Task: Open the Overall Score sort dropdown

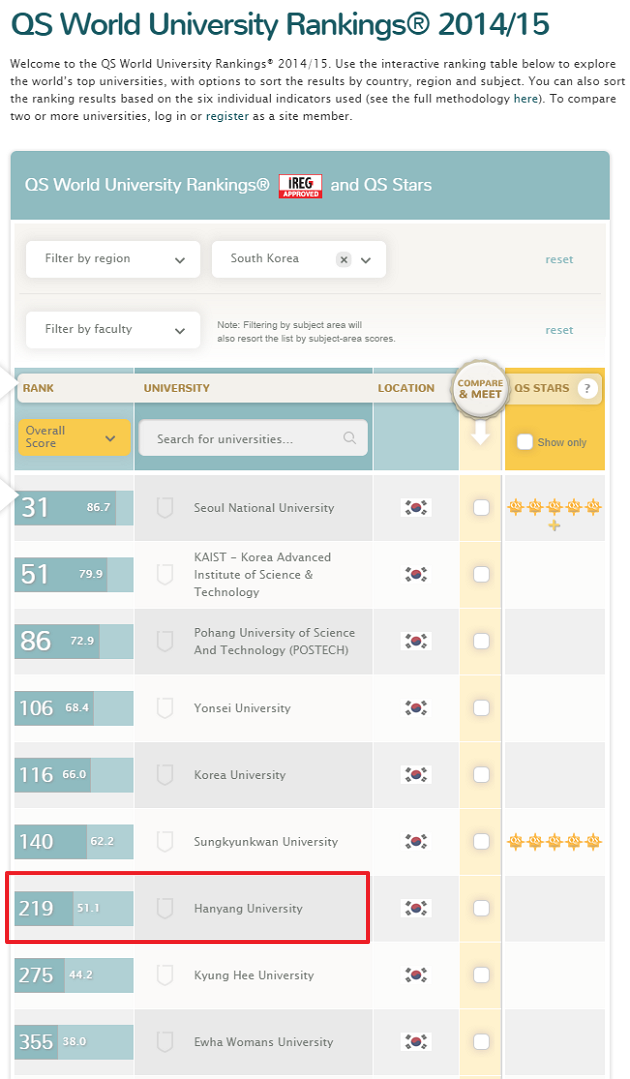Action: point(73,437)
